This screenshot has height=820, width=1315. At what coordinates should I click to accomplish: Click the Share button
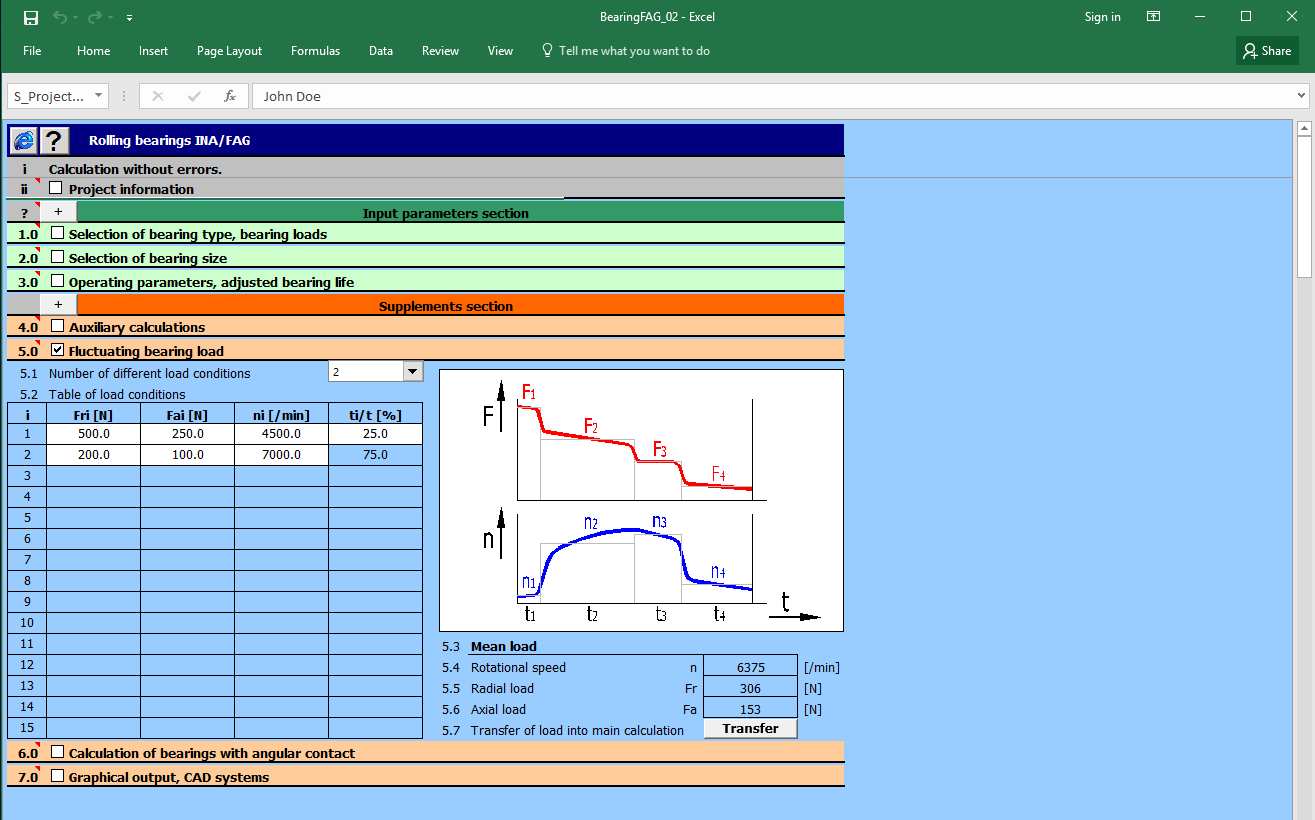click(1267, 51)
